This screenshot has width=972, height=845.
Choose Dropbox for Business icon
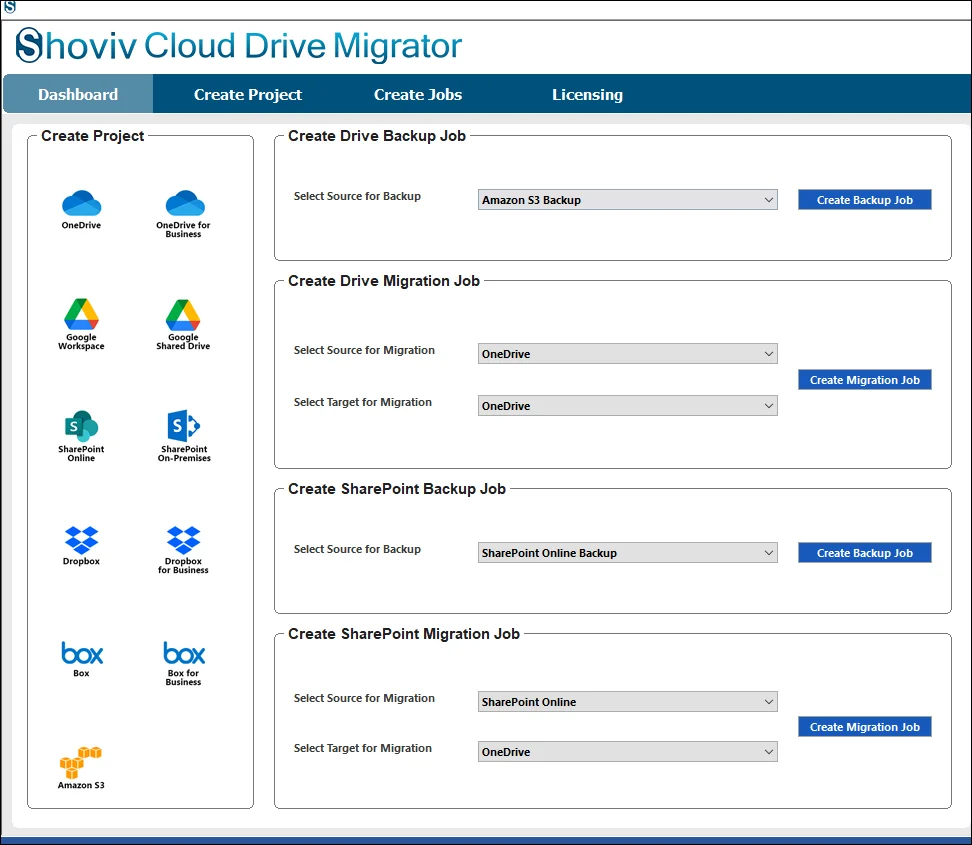point(183,550)
